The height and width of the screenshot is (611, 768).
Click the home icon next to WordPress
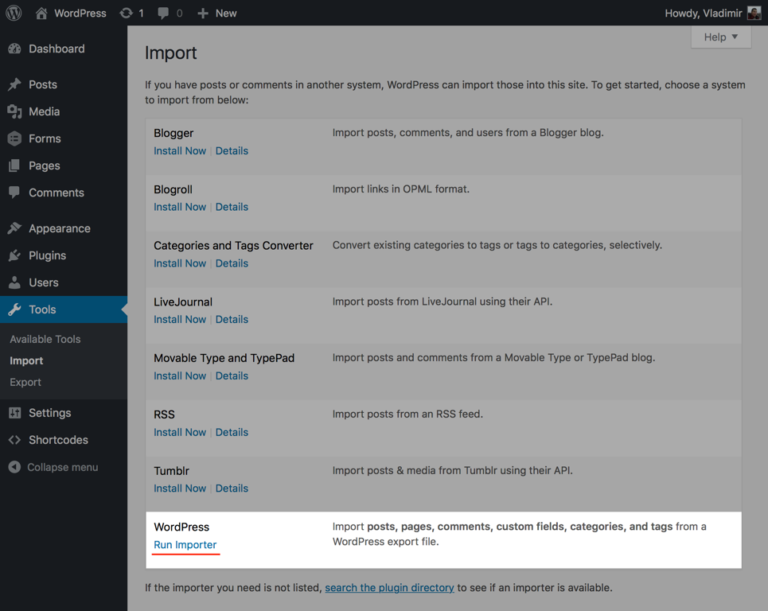(42, 13)
